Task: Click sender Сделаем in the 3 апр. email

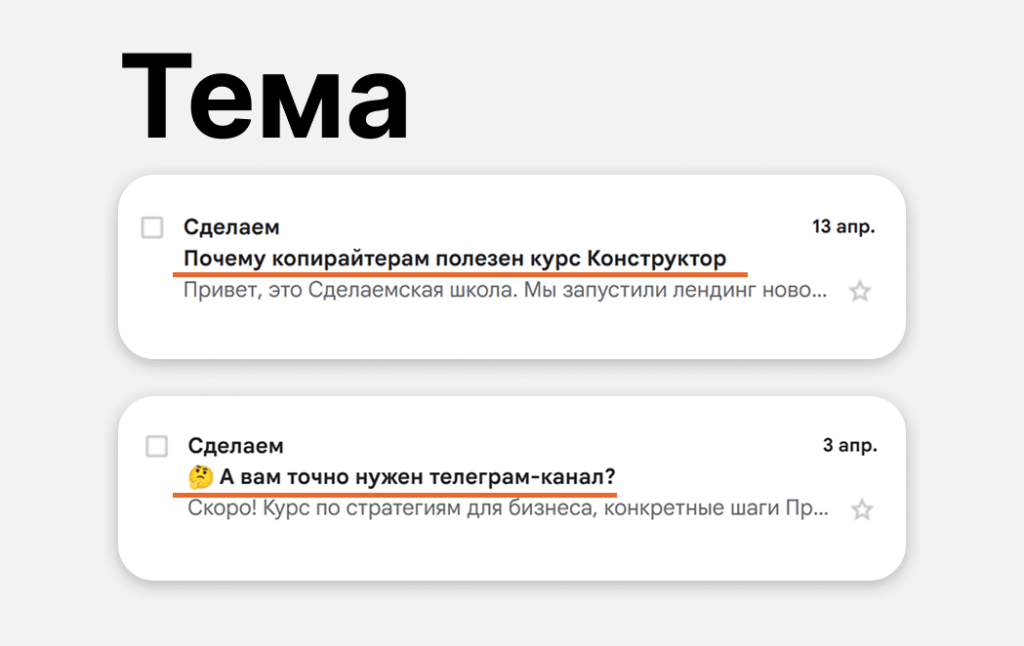Action: (x=236, y=446)
